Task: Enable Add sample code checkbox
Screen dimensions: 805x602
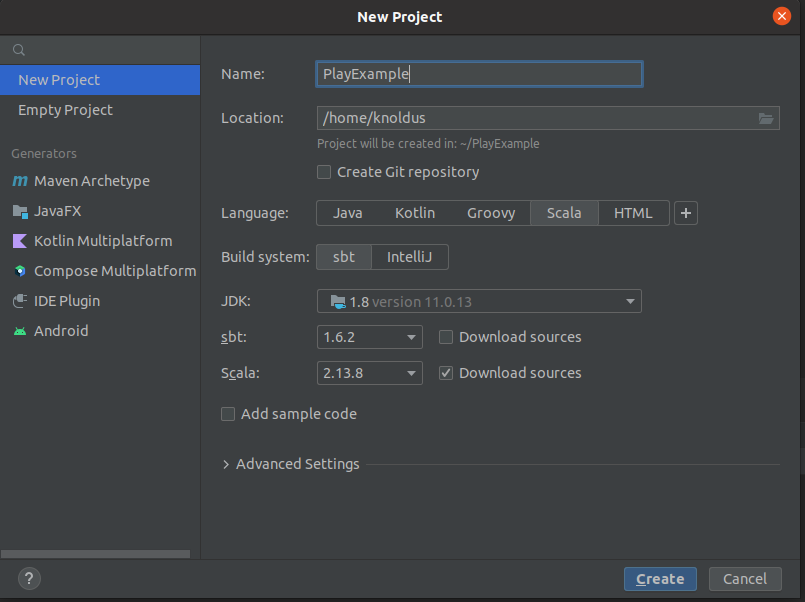Action: click(x=228, y=414)
